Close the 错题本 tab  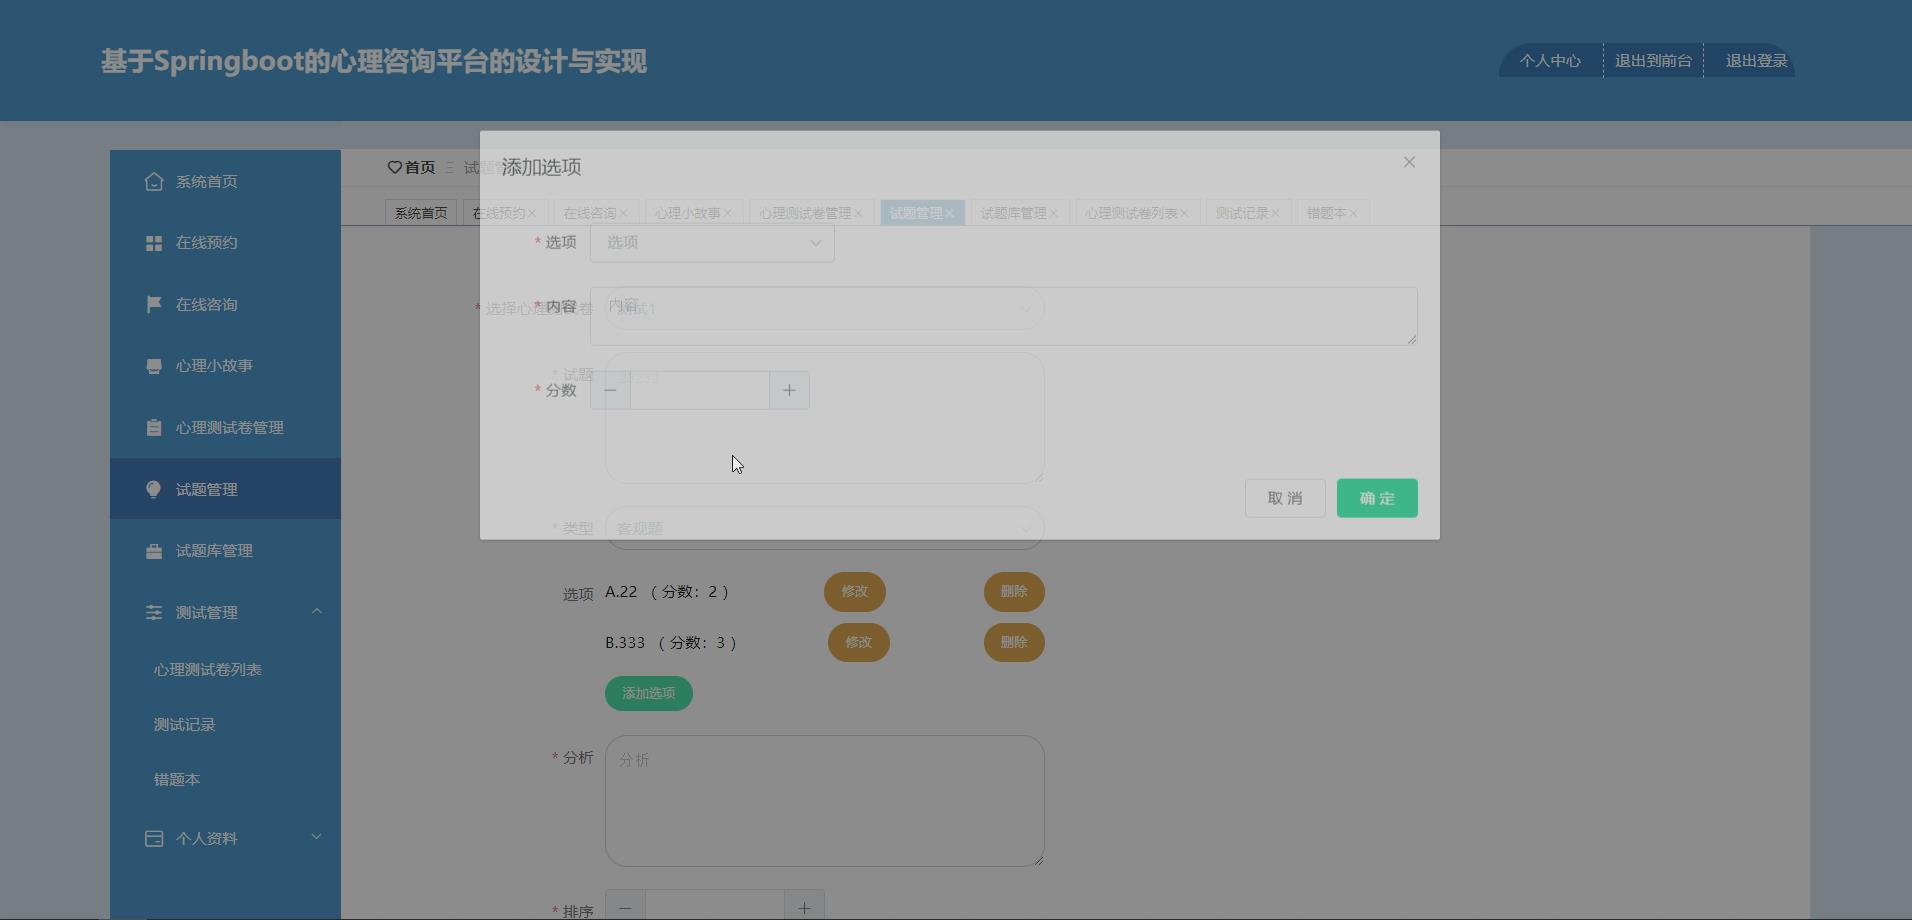point(1352,212)
